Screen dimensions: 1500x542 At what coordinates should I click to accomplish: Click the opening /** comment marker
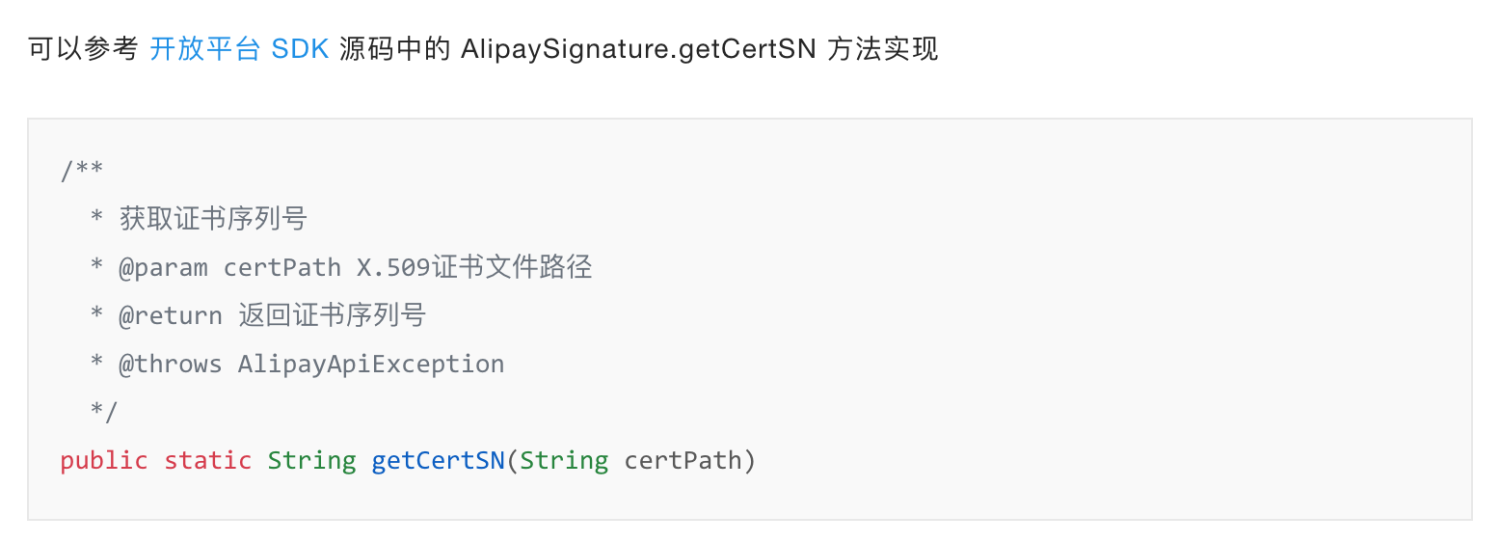pos(82,171)
